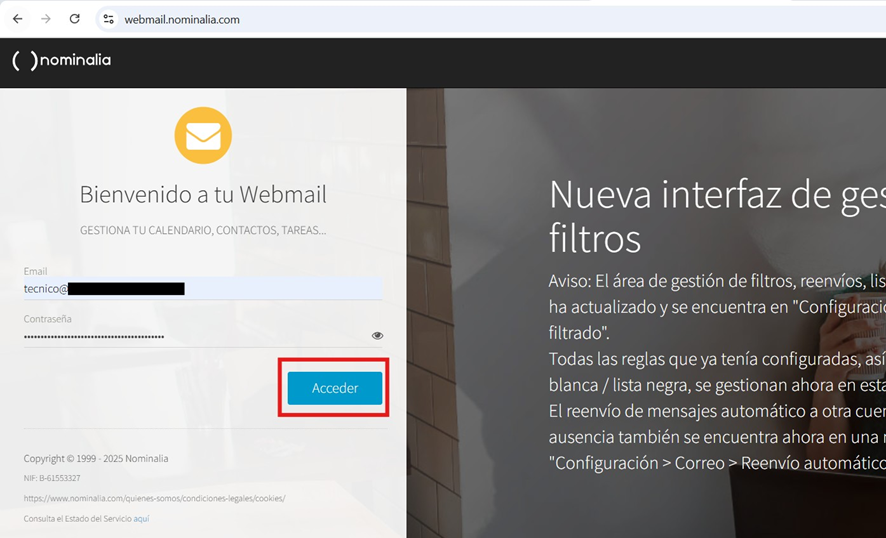Screen dimensions: 886x538
Task: Click the browser forward arrow
Action: tap(46, 19)
